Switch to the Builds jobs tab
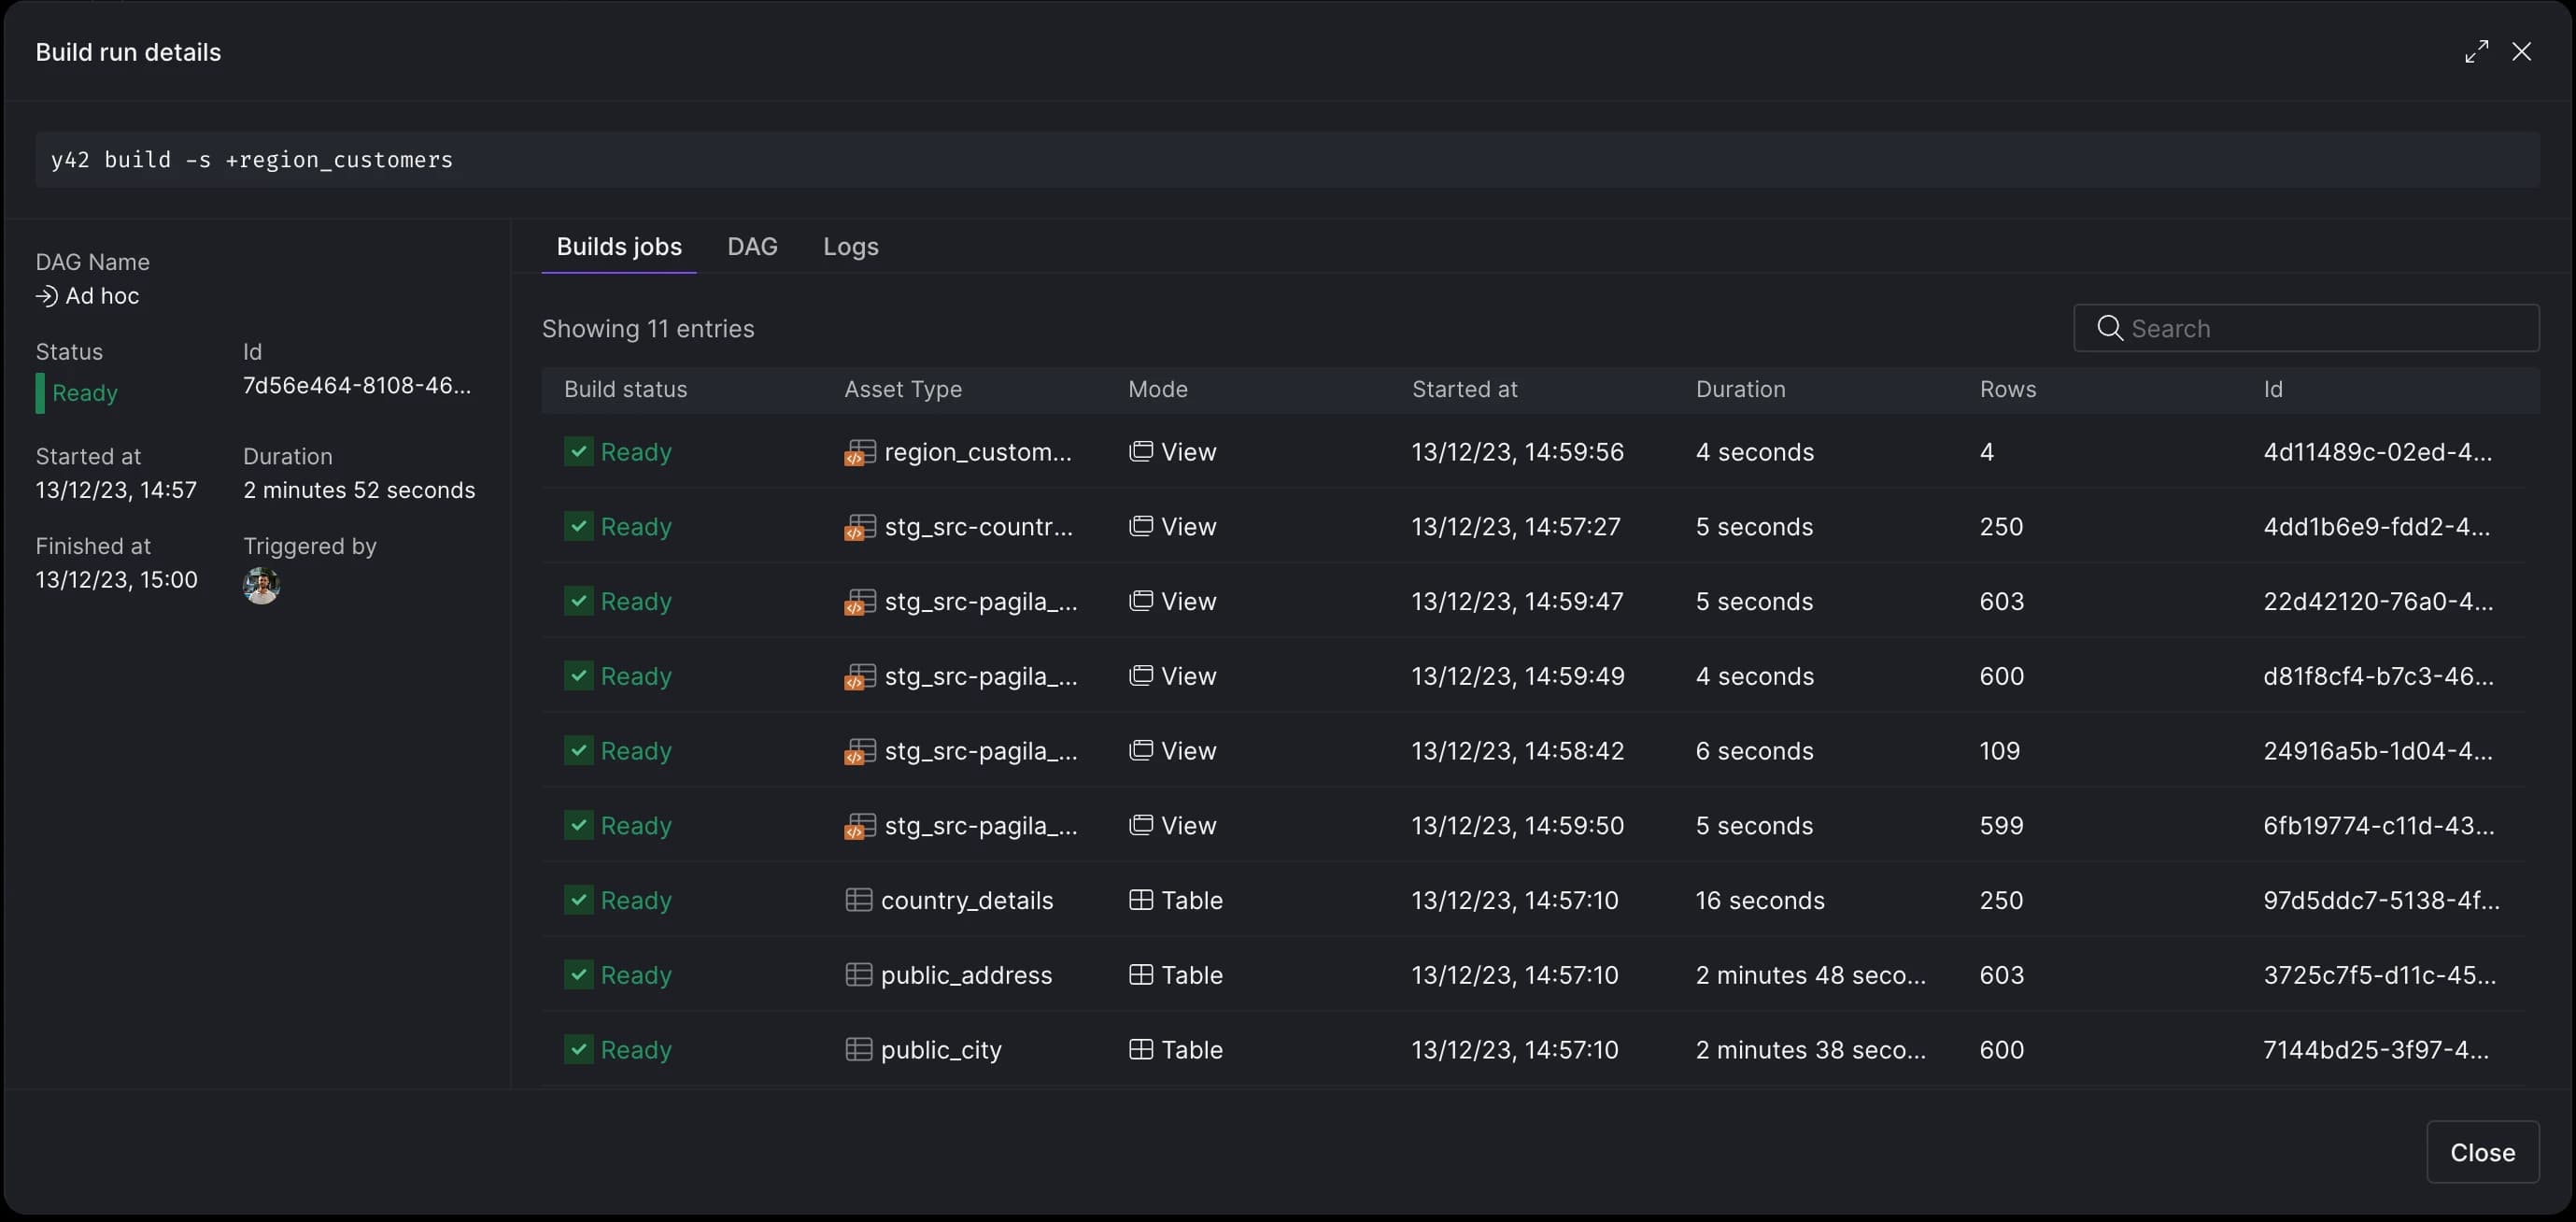The width and height of the screenshot is (2576, 1222). 619,246
